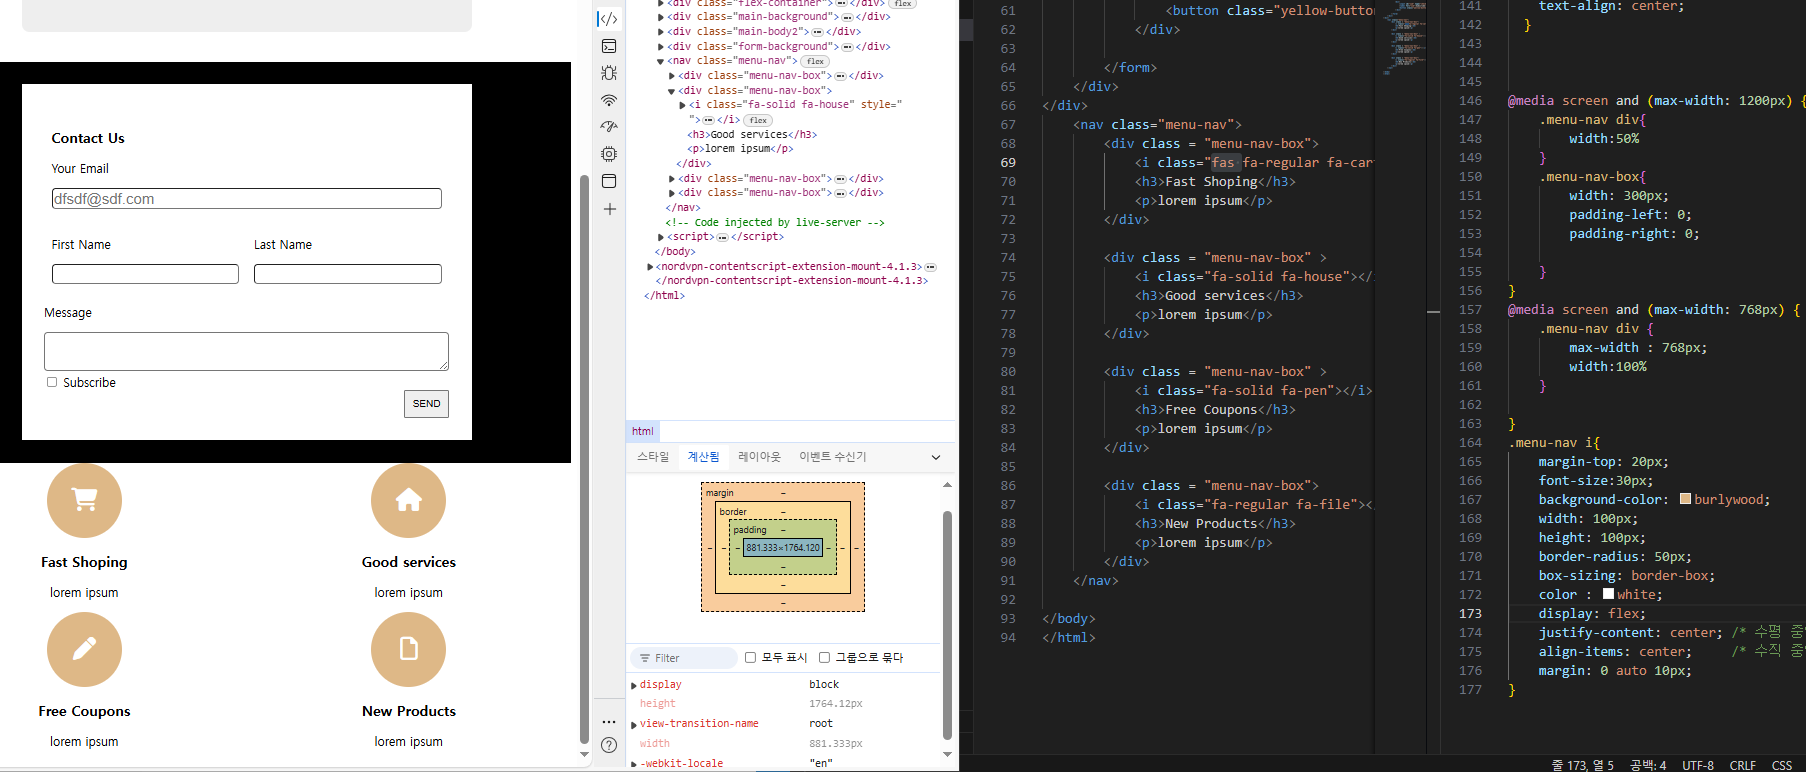Add another DevTools tool with plus icon

(x=609, y=209)
